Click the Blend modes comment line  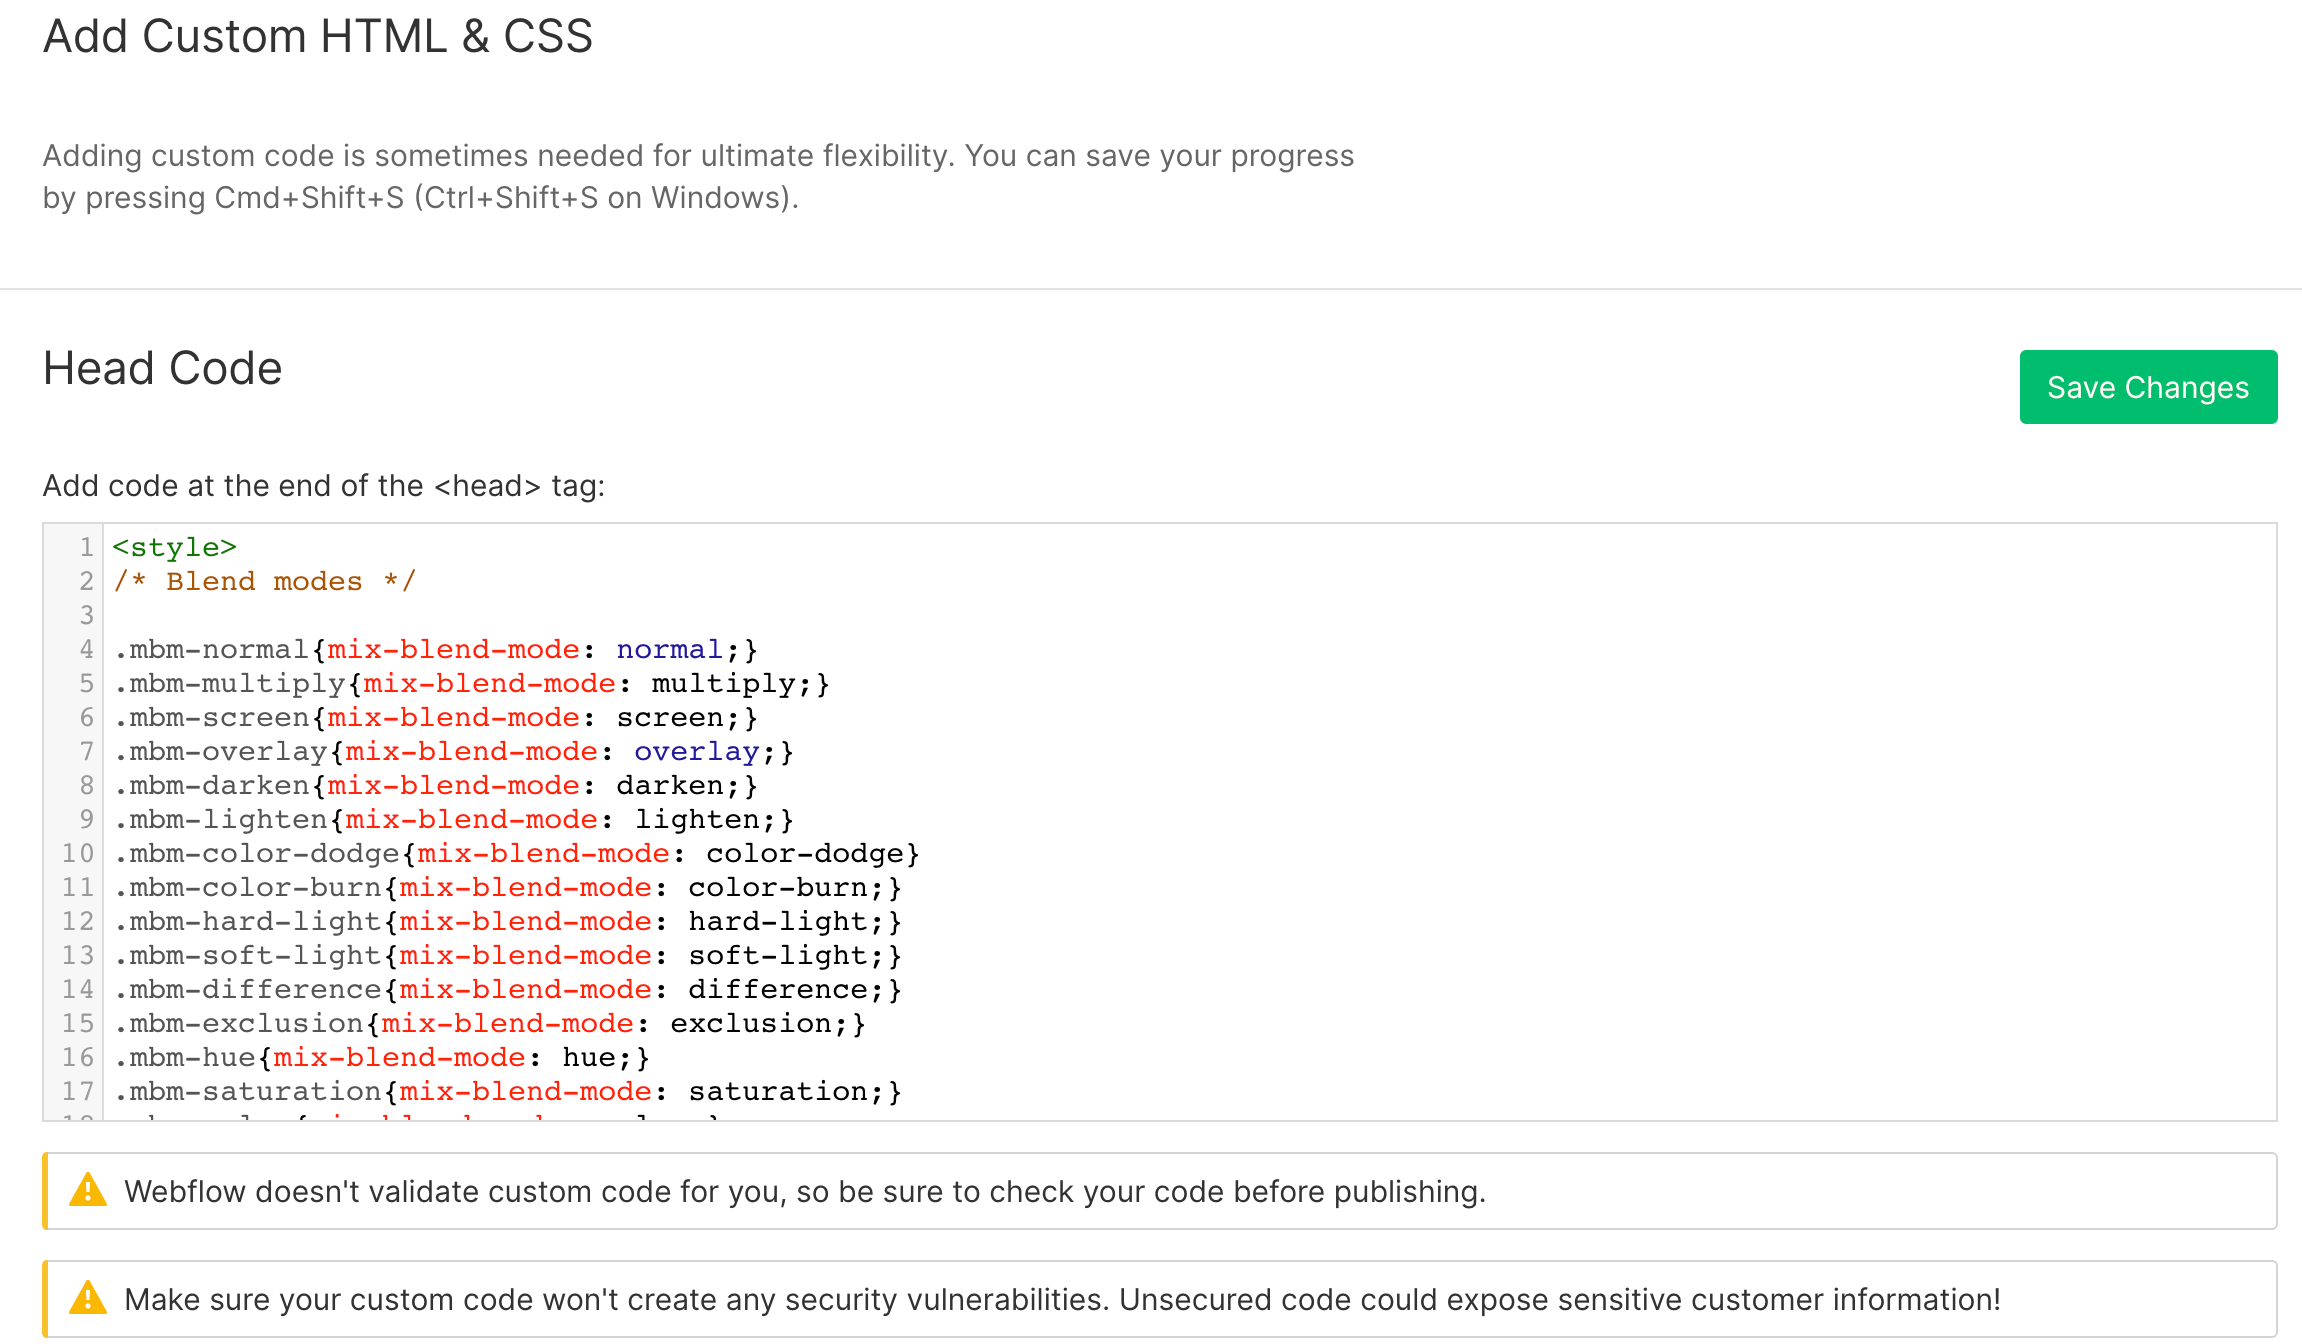click(263, 581)
